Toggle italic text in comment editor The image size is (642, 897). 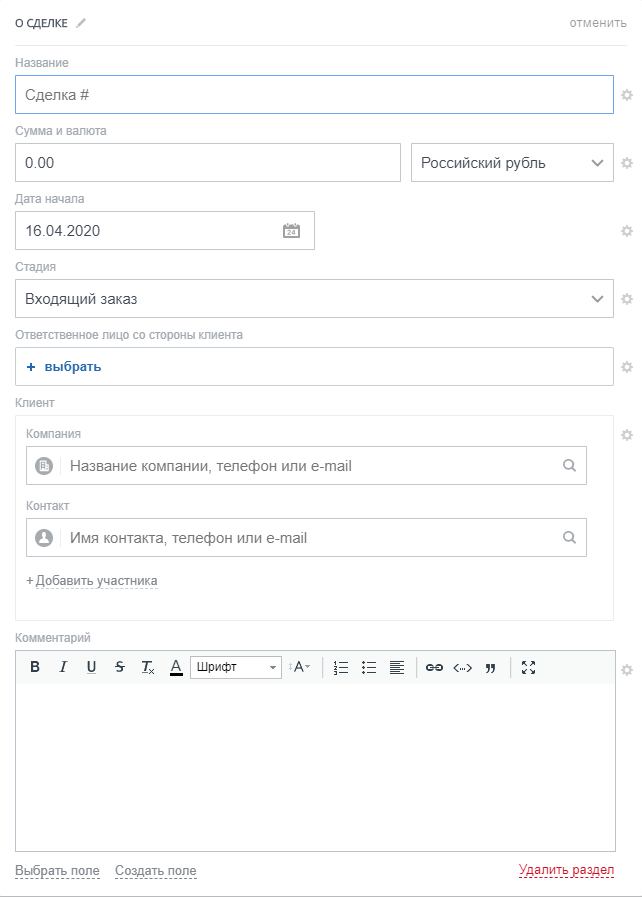(63, 668)
